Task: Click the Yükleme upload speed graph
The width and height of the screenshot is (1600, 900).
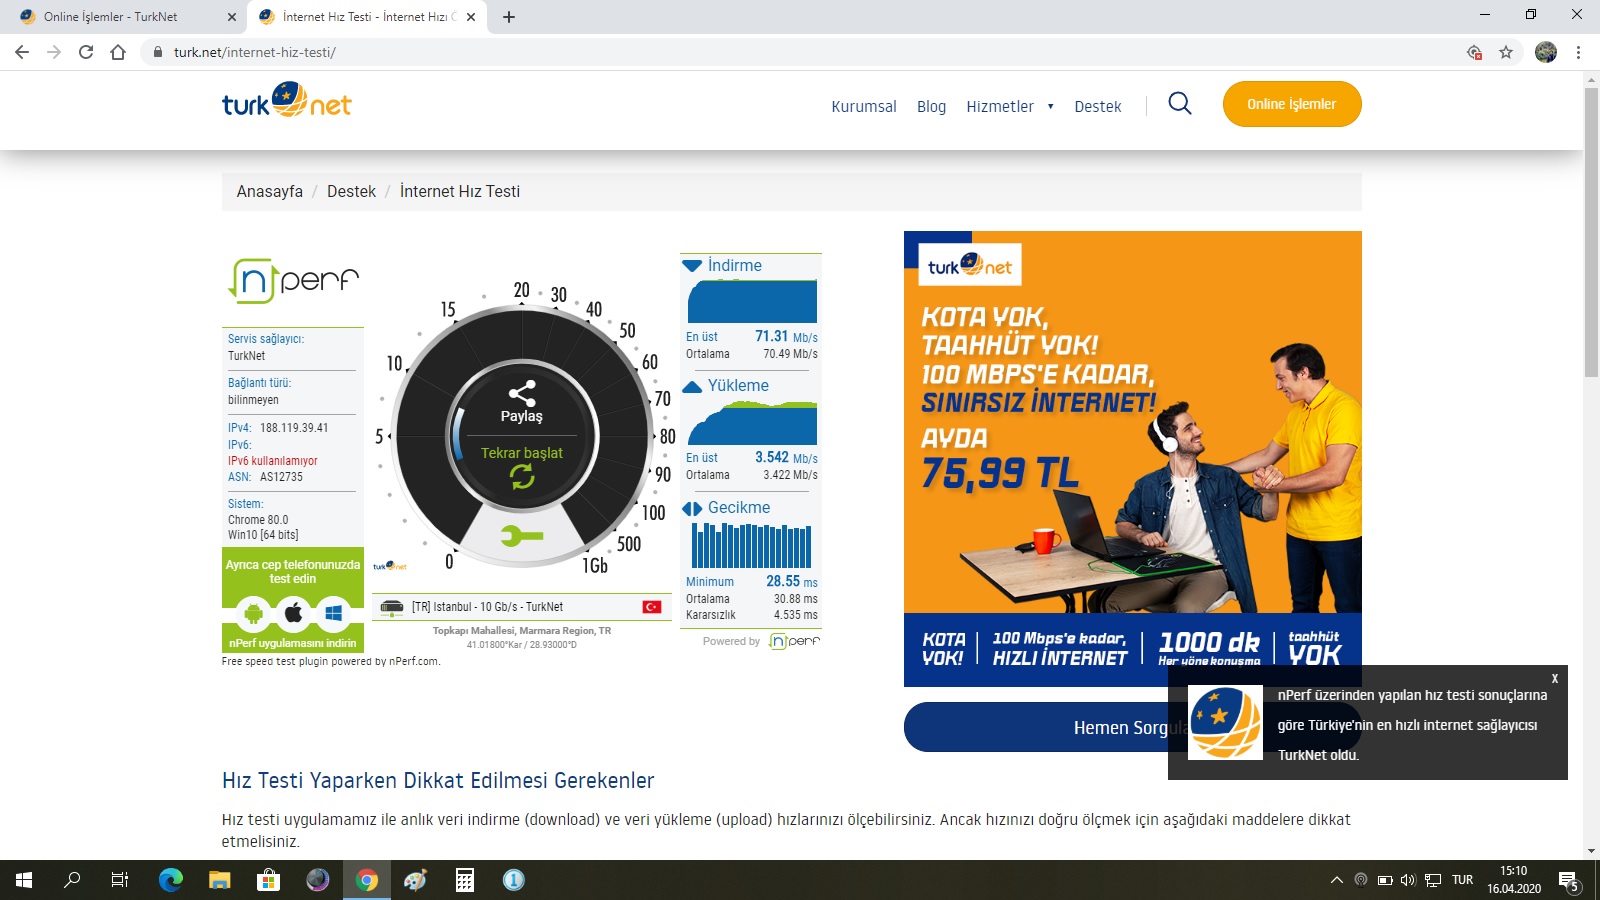Action: point(752,423)
